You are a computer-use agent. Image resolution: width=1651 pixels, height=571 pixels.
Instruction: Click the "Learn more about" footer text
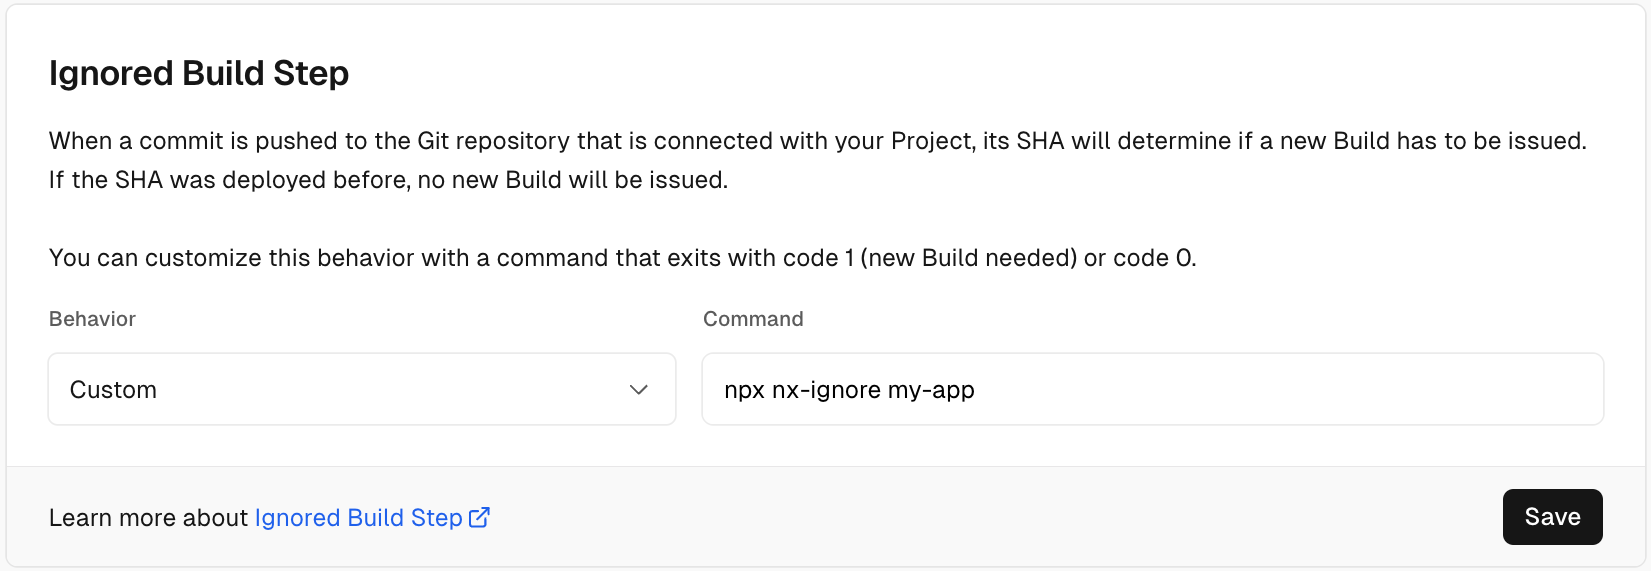pyautogui.click(x=148, y=518)
